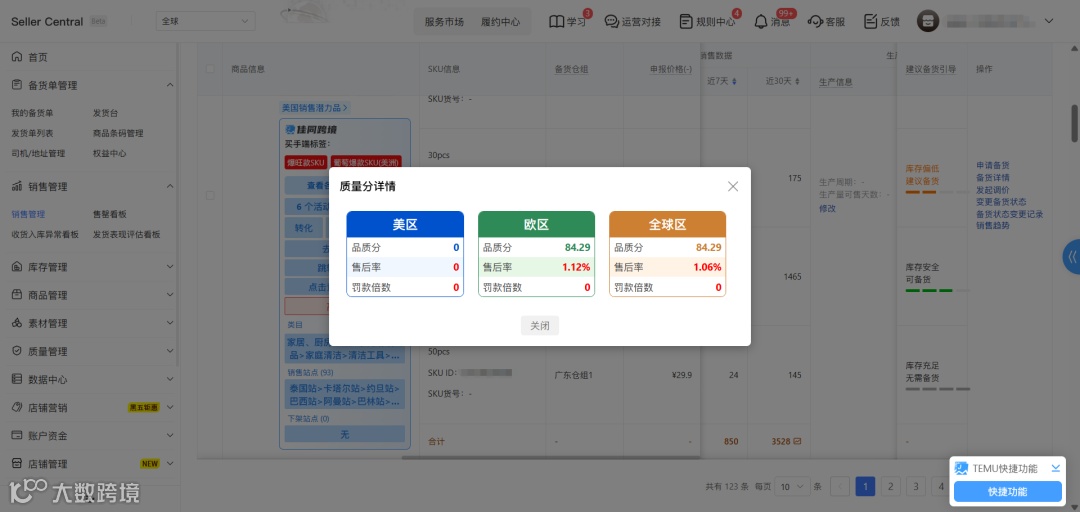Click the 店铺管理 shop icon
This screenshot has height=512, width=1080.
[x=17, y=464]
